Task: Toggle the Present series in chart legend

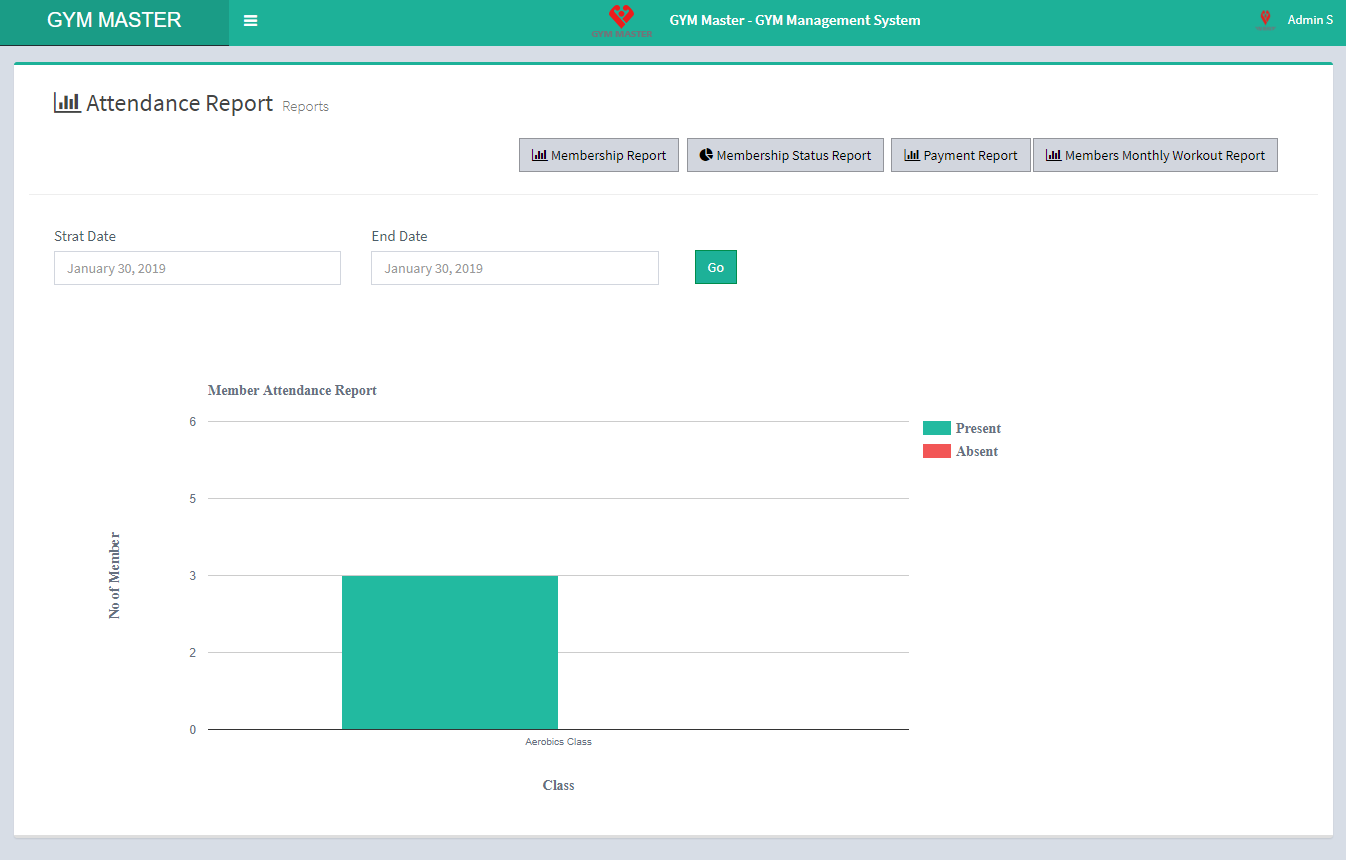Action: point(977,428)
